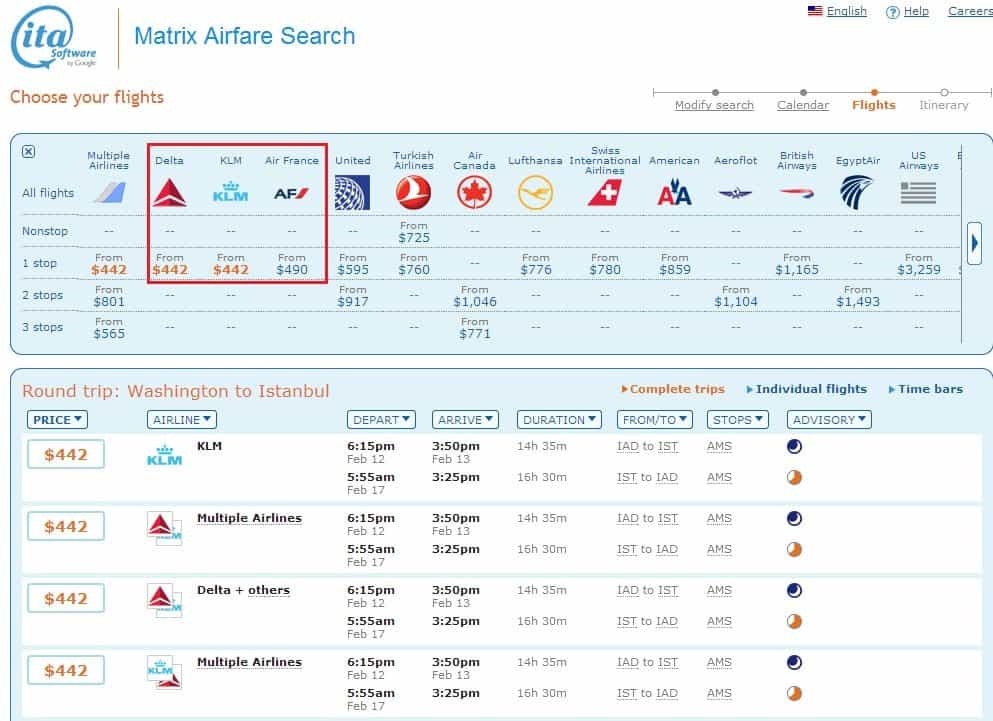Open the AIRLINE filter dropdown
Screen dimensions: 993x721
(x=182, y=419)
